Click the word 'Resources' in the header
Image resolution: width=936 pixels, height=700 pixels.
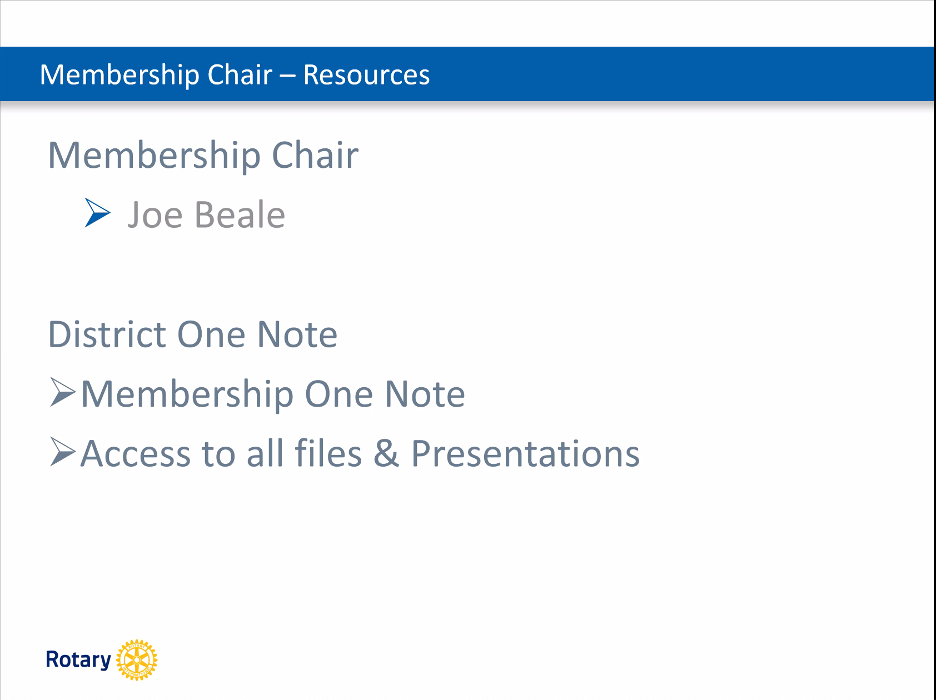point(366,75)
